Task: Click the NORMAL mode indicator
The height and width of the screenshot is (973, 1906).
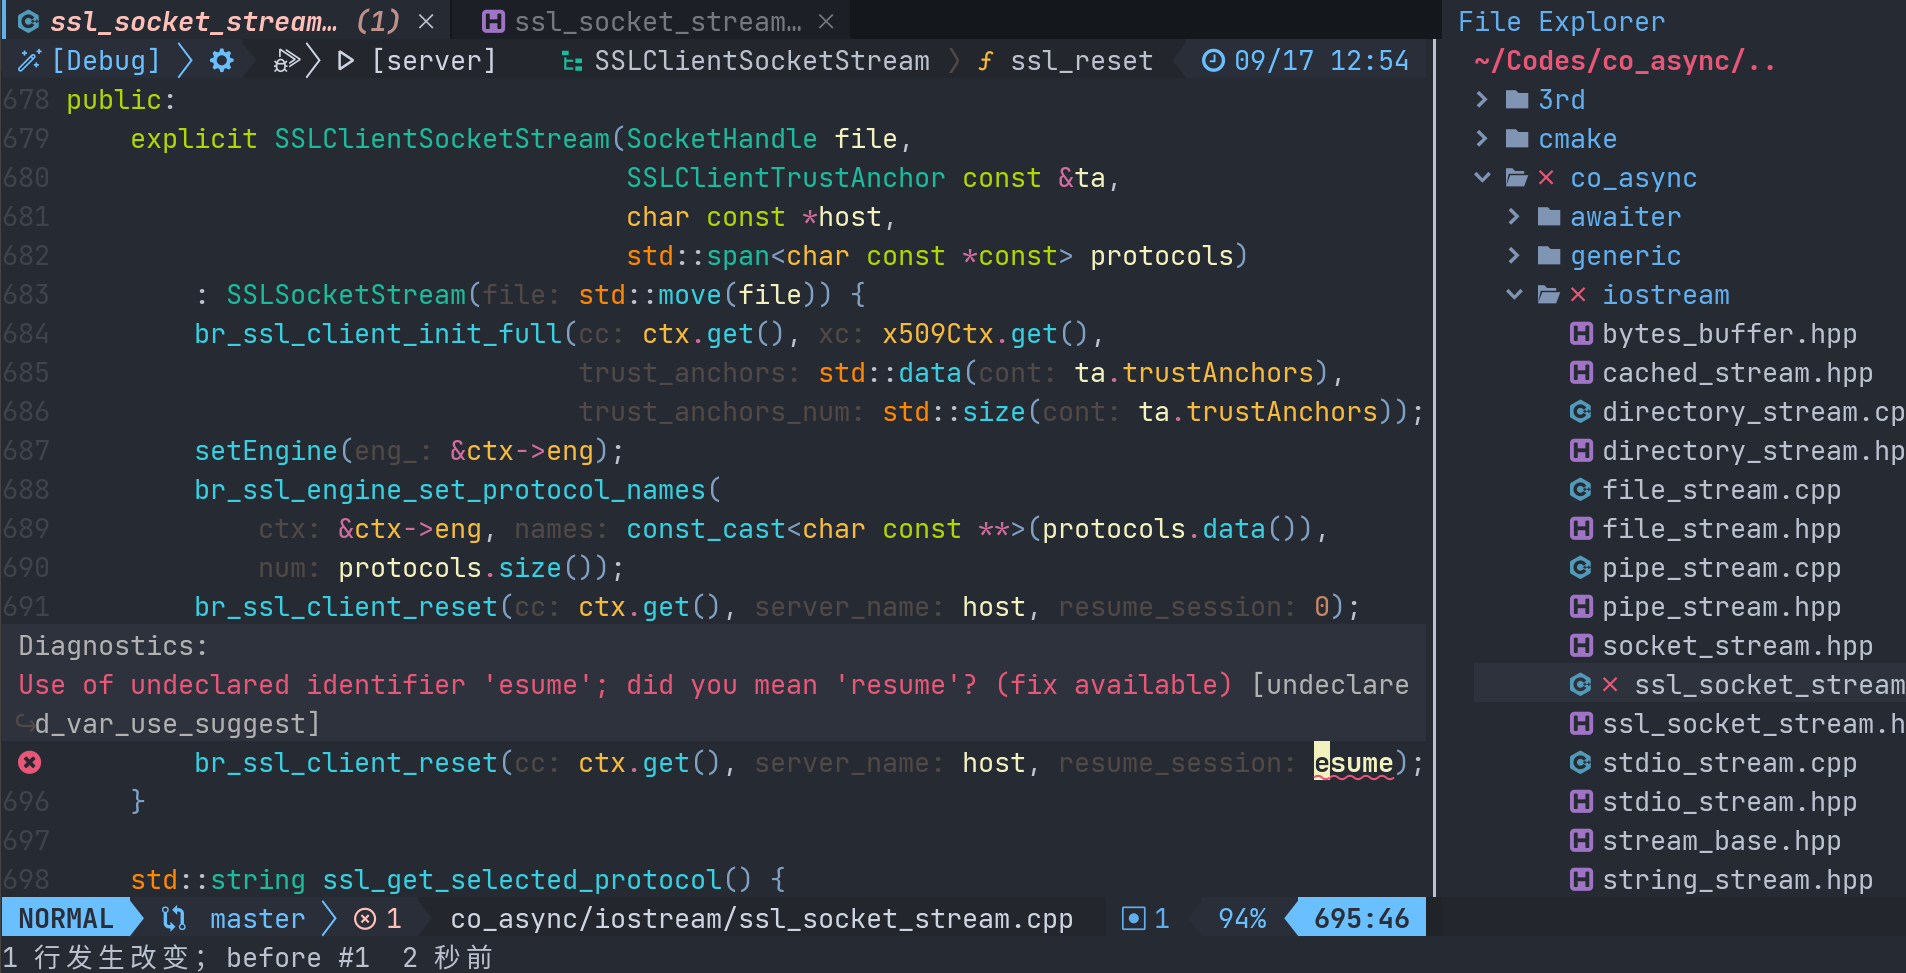Action: tap(66, 918)
